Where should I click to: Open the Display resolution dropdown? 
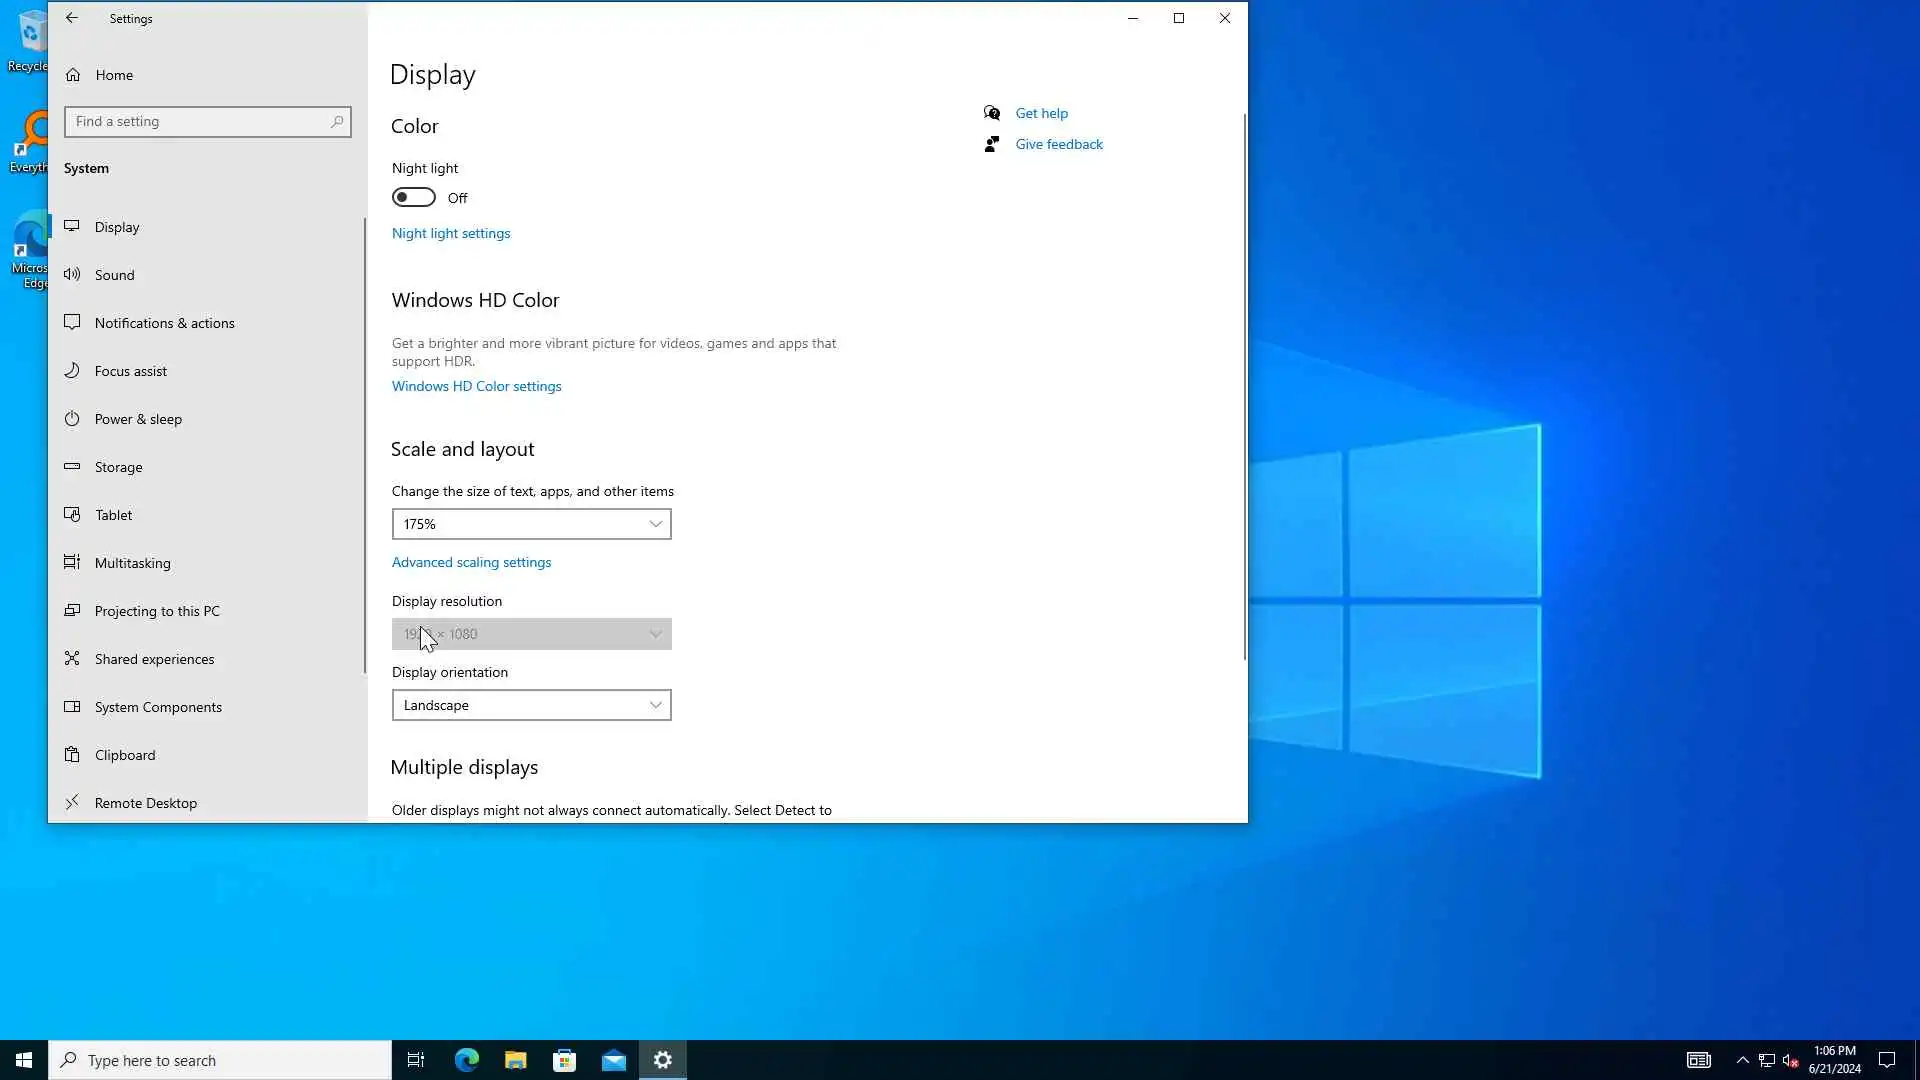[531, 634]
